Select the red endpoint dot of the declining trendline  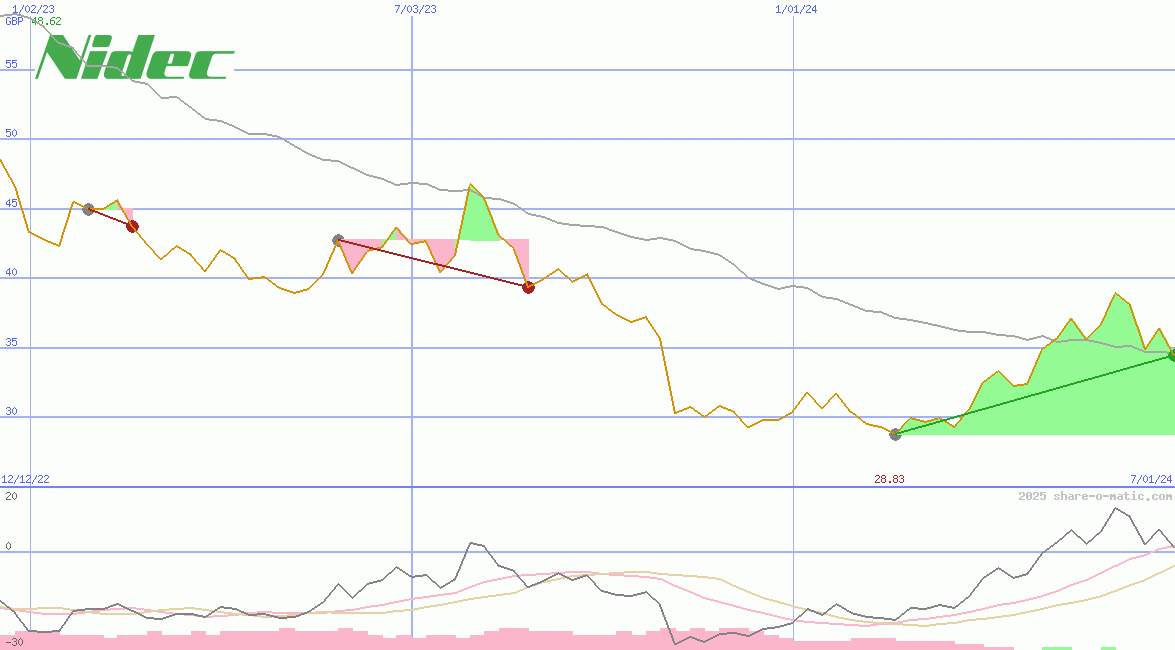(x=528, y=287)
